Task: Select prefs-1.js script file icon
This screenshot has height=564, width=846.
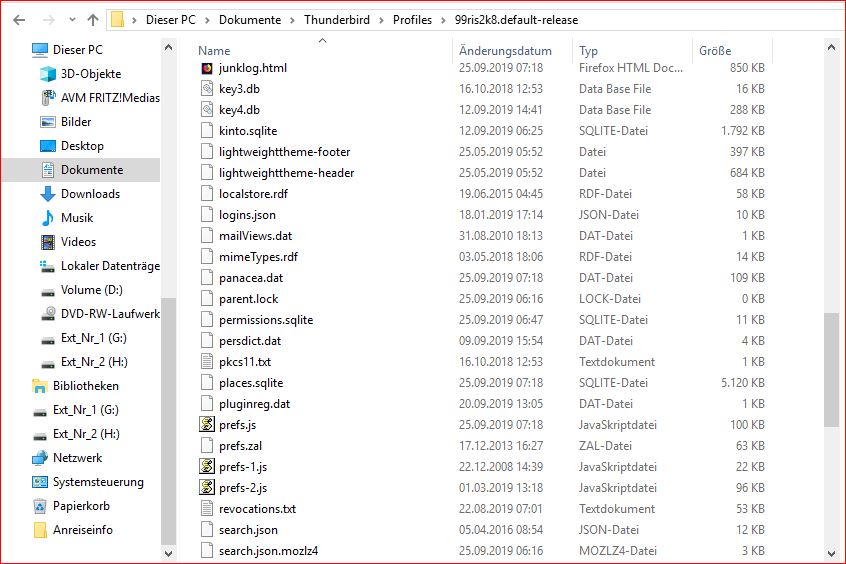Action: click(207, 467)
